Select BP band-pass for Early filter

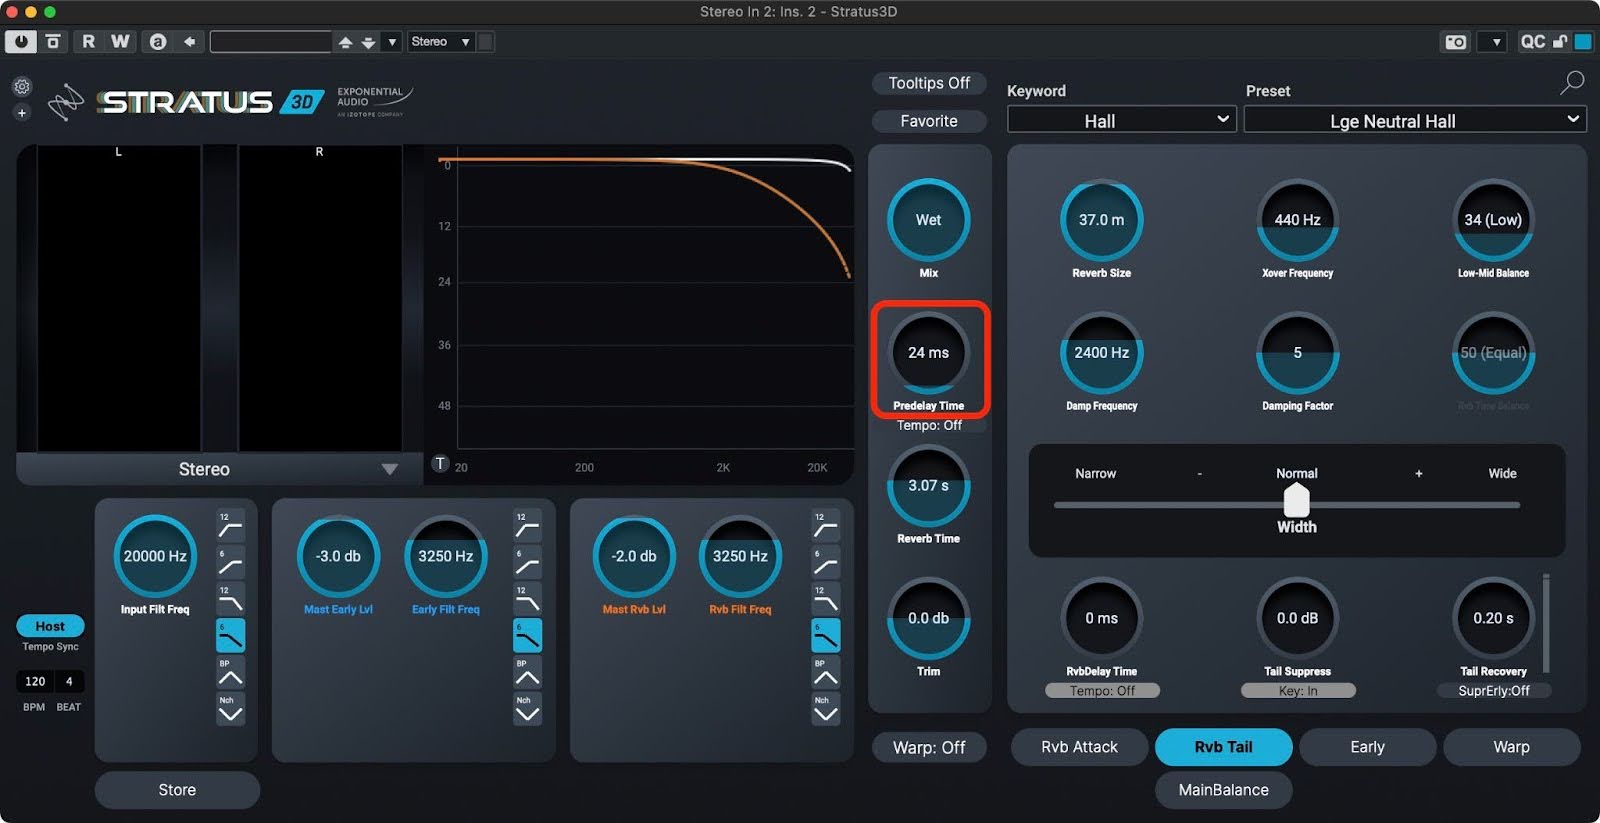point(527,672)
